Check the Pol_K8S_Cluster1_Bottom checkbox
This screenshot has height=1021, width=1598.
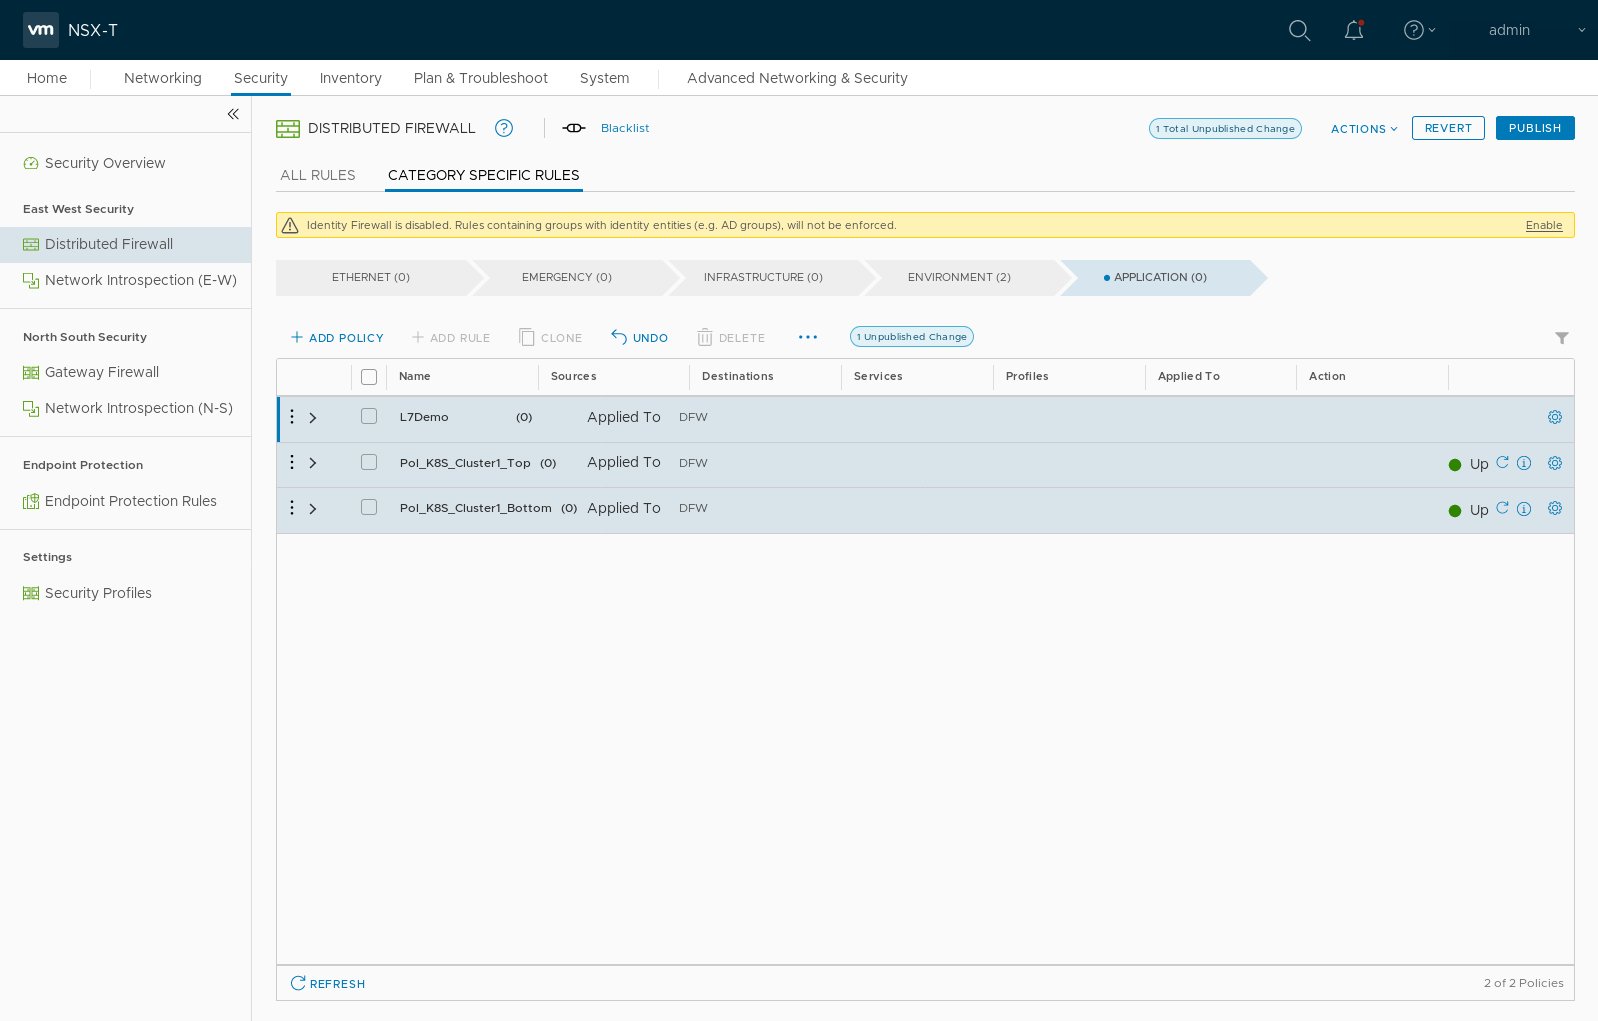tap(369, 507)
